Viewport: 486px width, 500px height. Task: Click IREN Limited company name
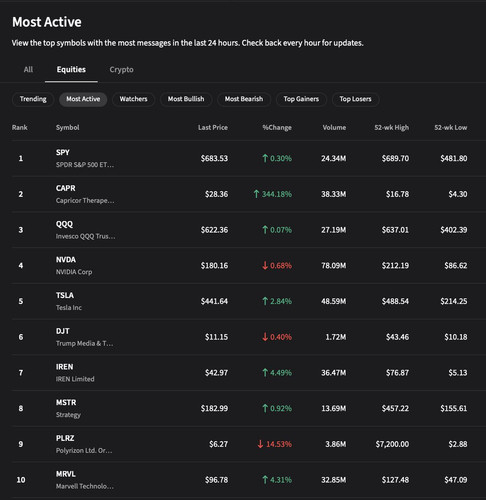pos(75,379)
